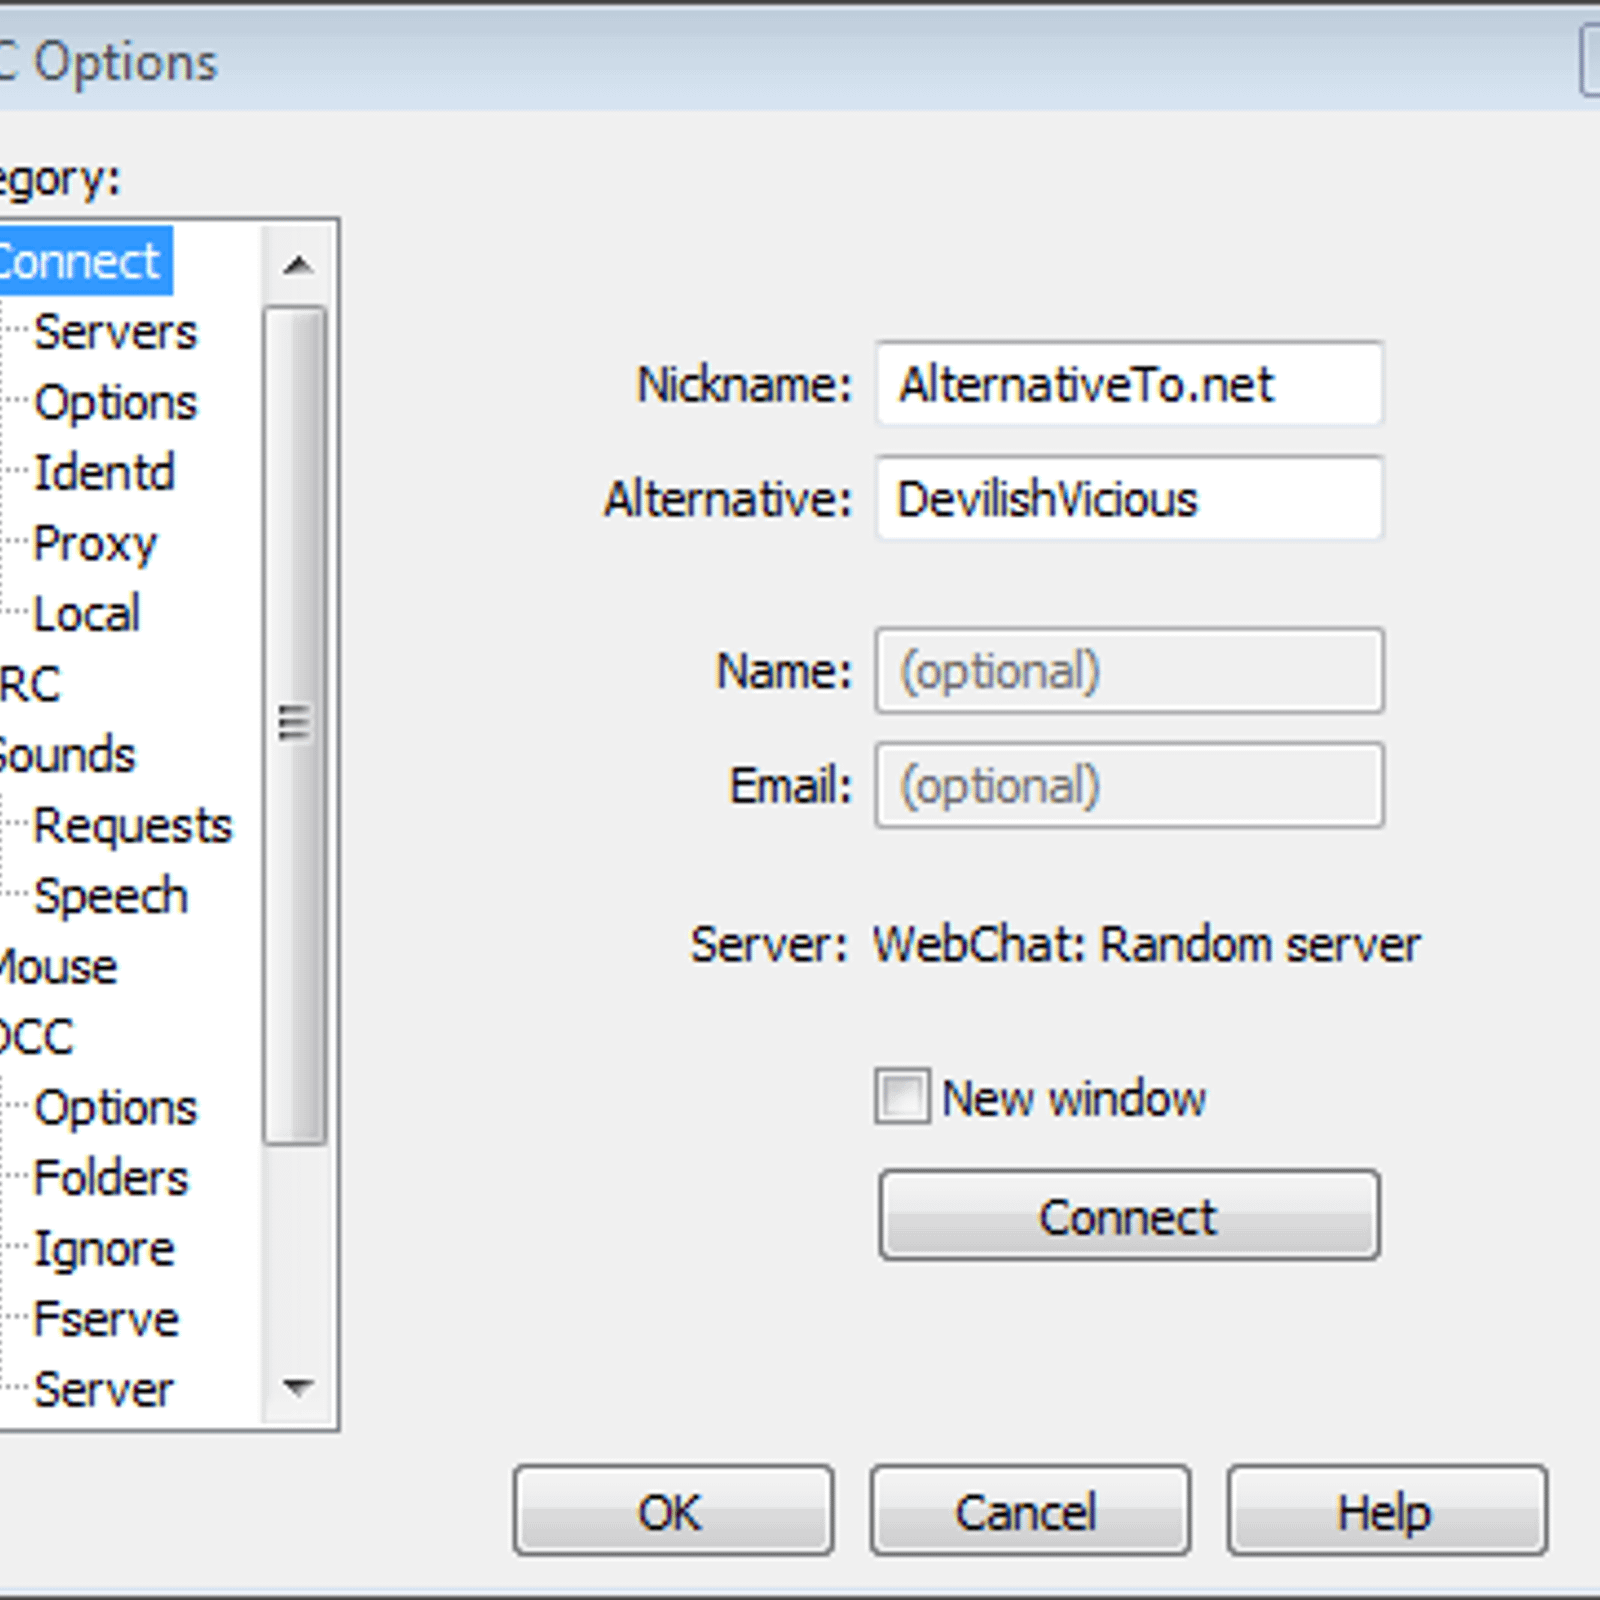1600x1600 pixels.
Task: Open the Sounds category
Action: point(67,755)
